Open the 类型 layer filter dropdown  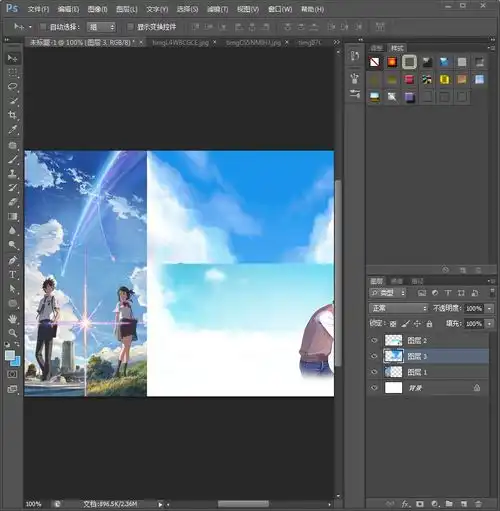click(388, 293)
